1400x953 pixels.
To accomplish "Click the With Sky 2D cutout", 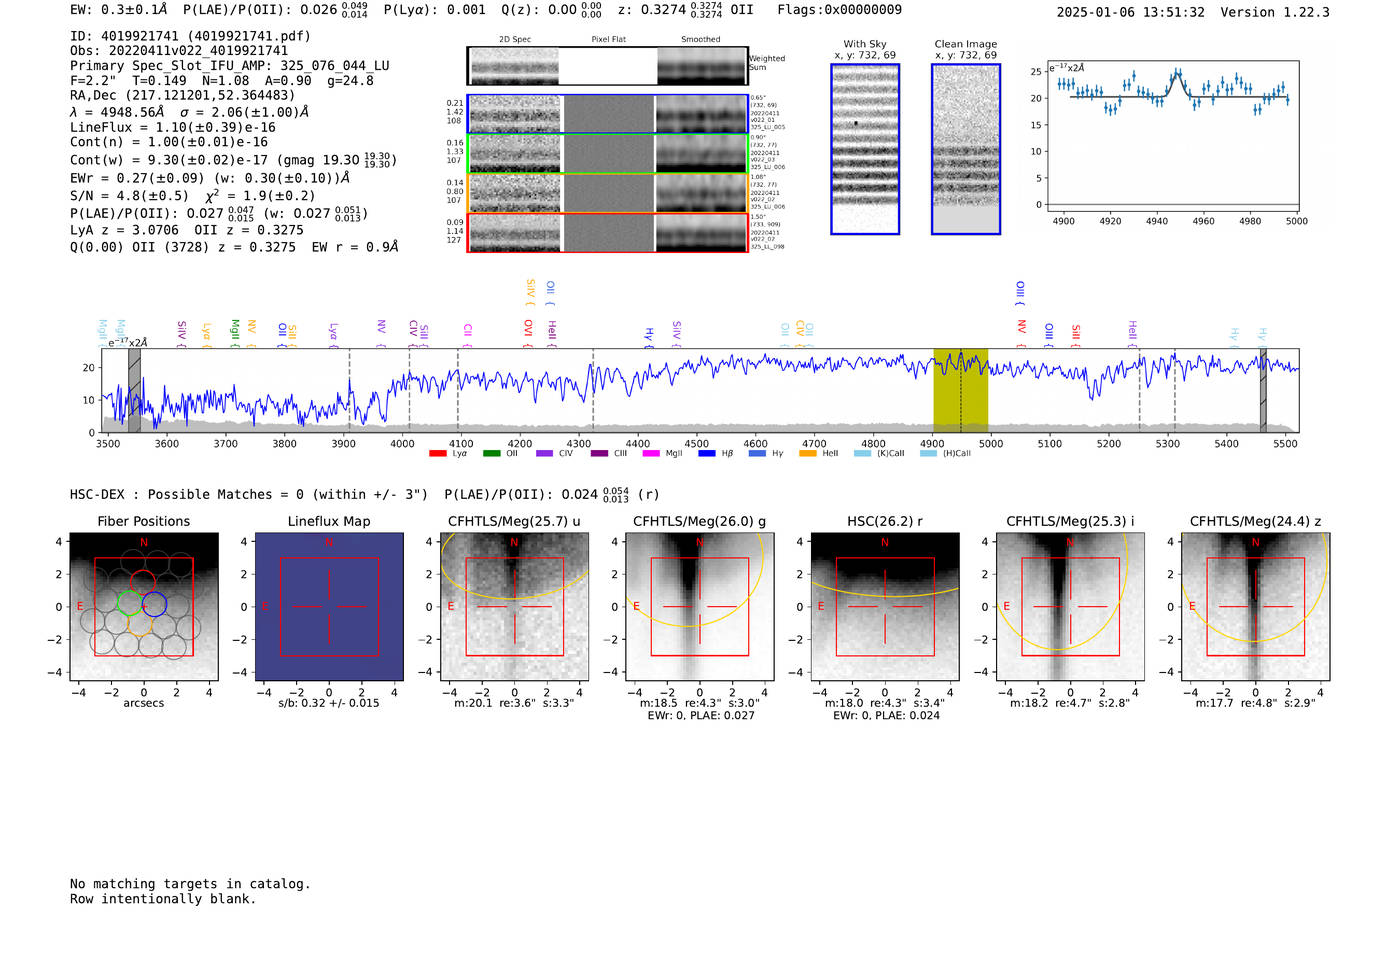I will tap(865, 149).
